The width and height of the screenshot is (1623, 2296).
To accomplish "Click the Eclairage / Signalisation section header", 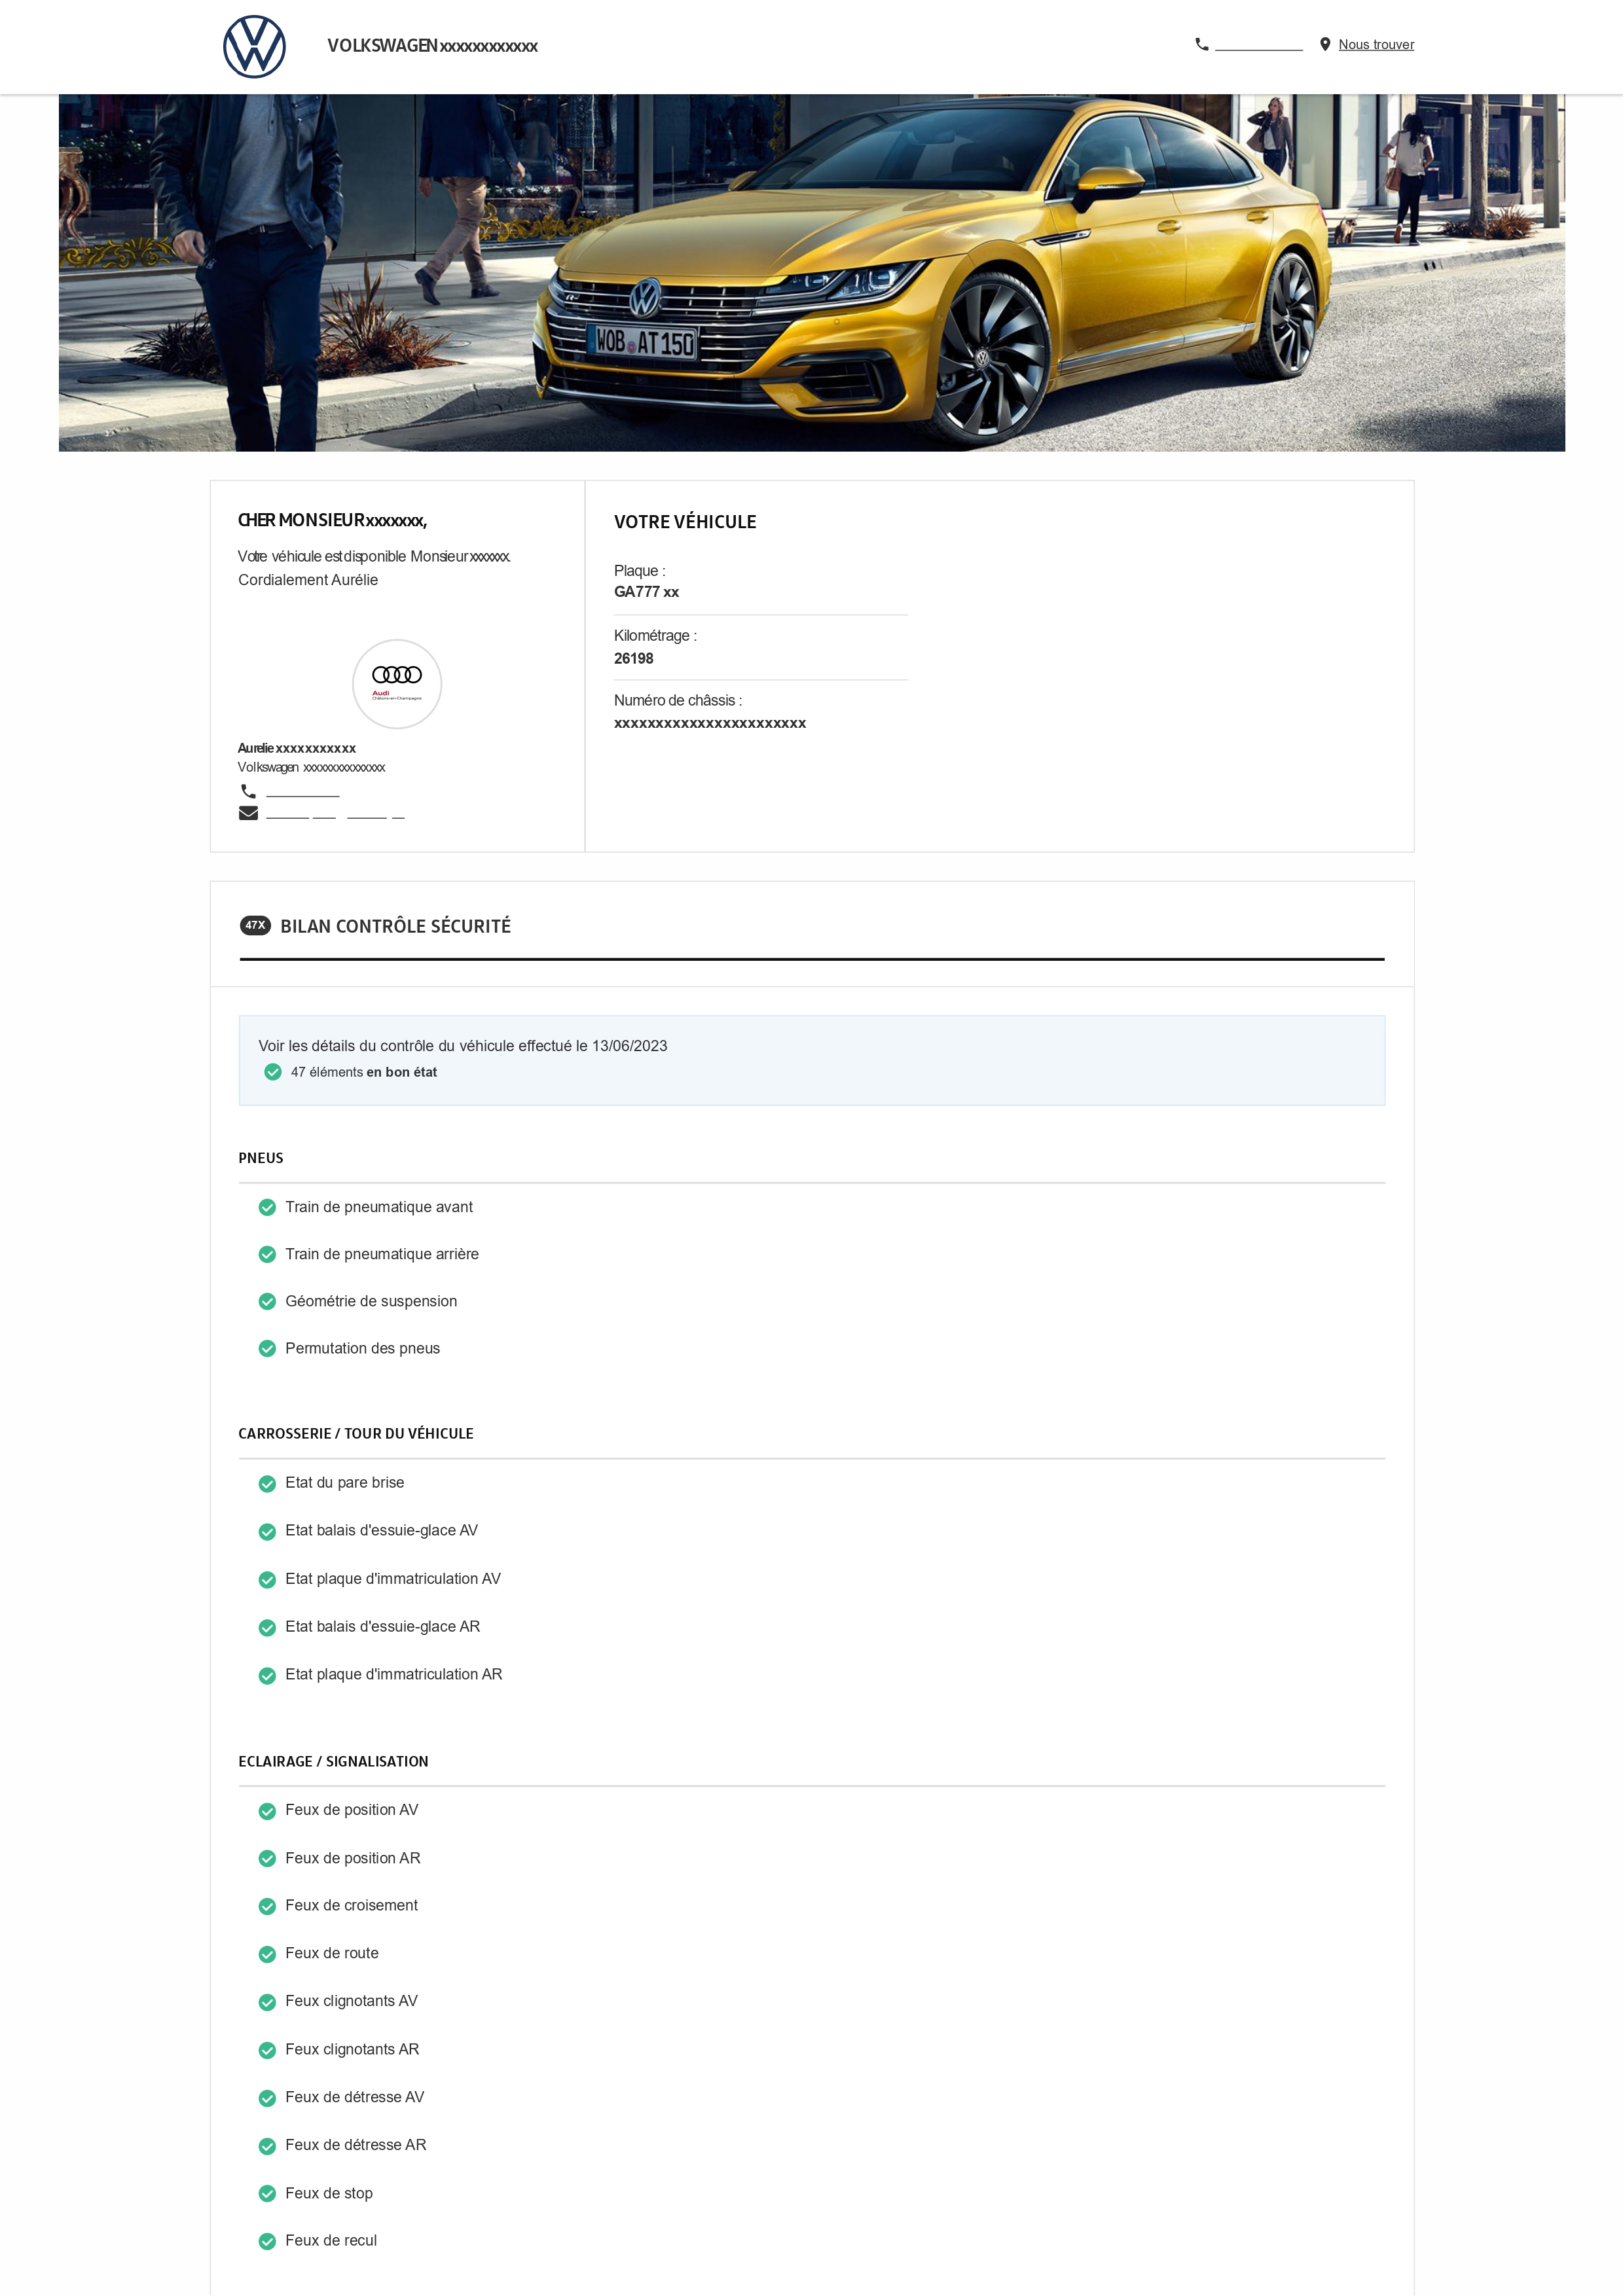I will [333, 1761].
